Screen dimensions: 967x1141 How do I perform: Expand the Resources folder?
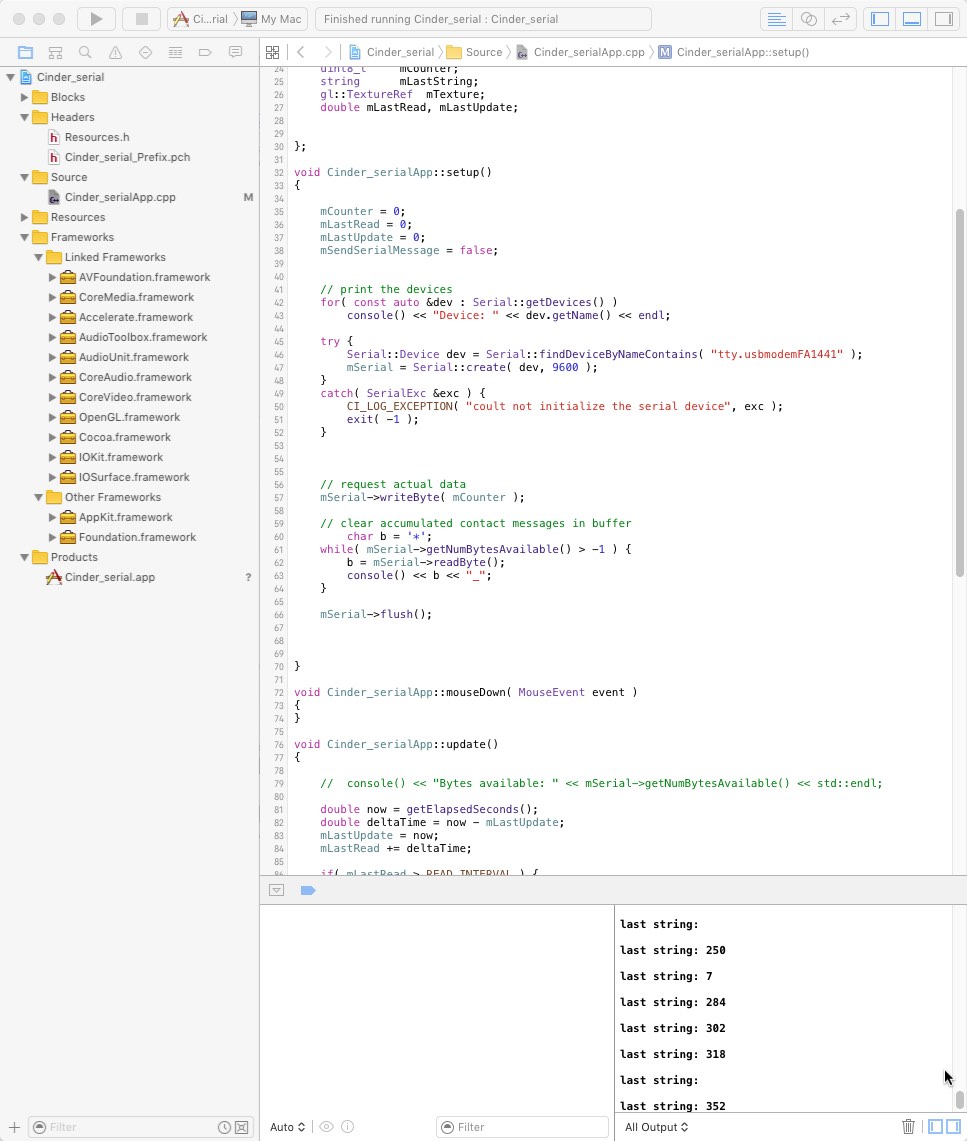point(24,217)
